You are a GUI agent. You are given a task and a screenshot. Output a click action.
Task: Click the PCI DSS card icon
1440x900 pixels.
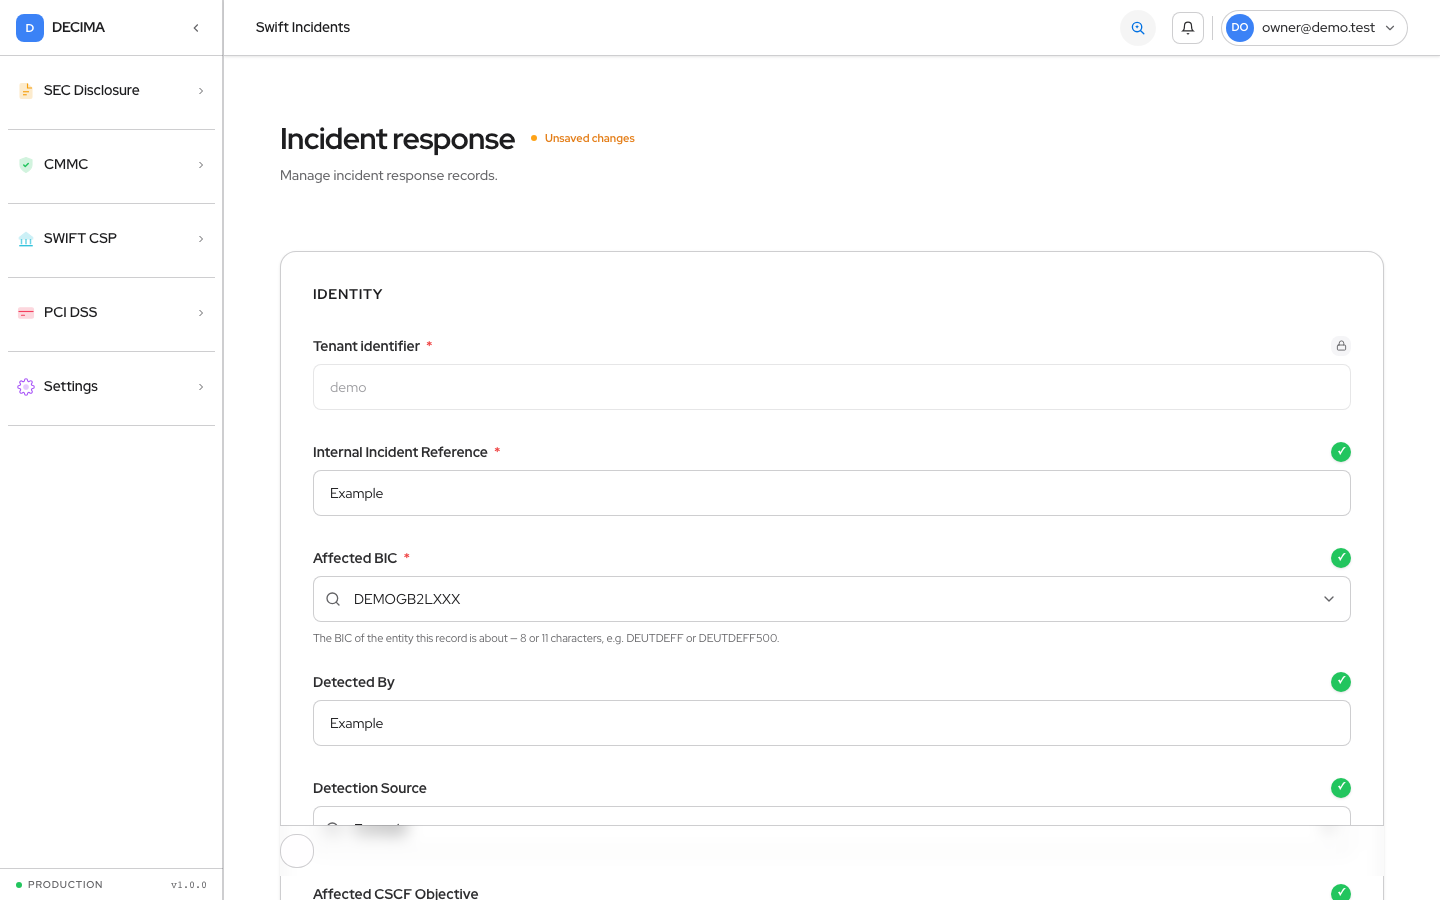click(26, 313)
